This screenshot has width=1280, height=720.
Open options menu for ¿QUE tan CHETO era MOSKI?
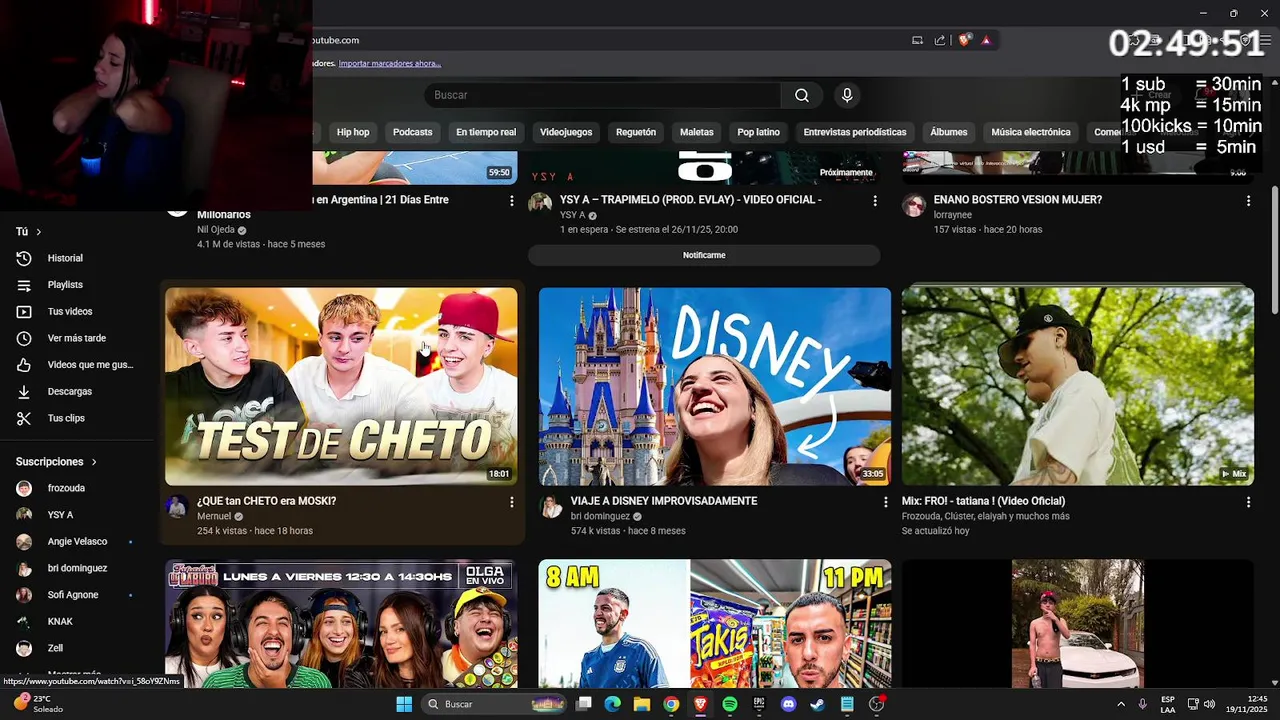(511, 502)
